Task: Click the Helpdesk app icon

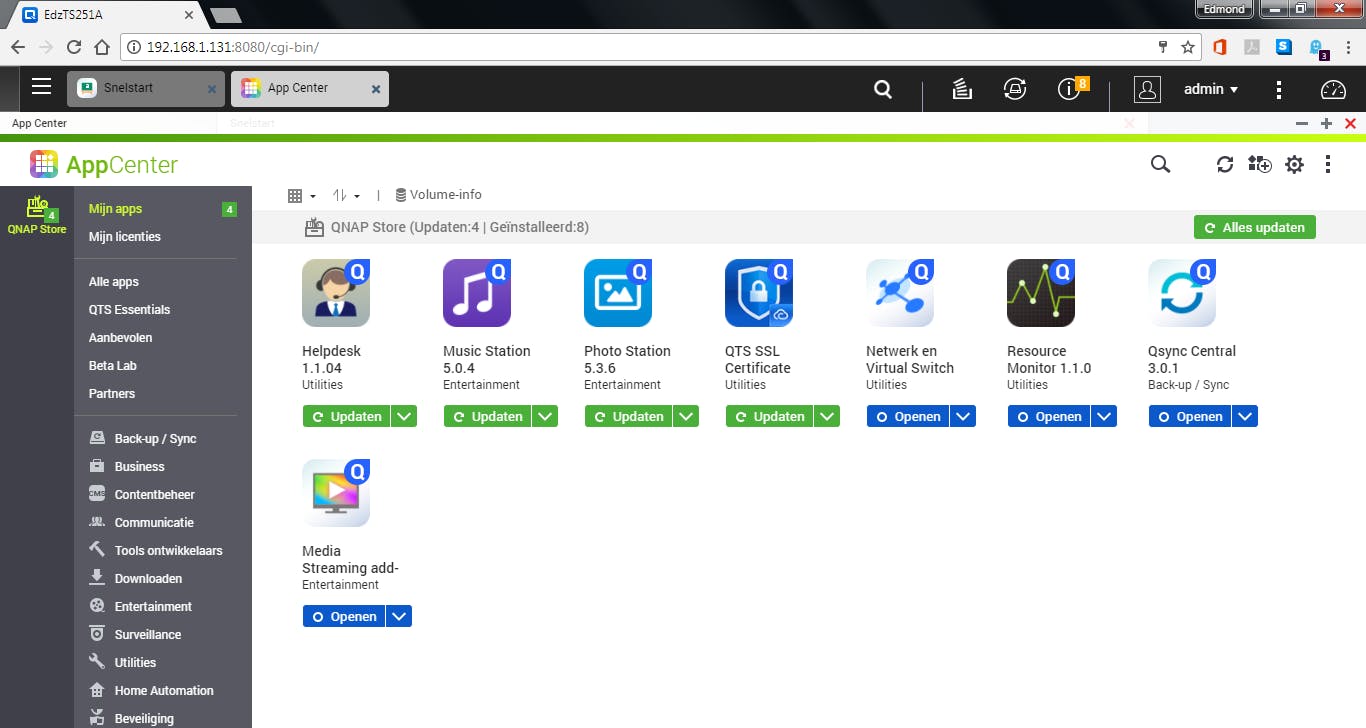Action: click(x=336, y=293)
